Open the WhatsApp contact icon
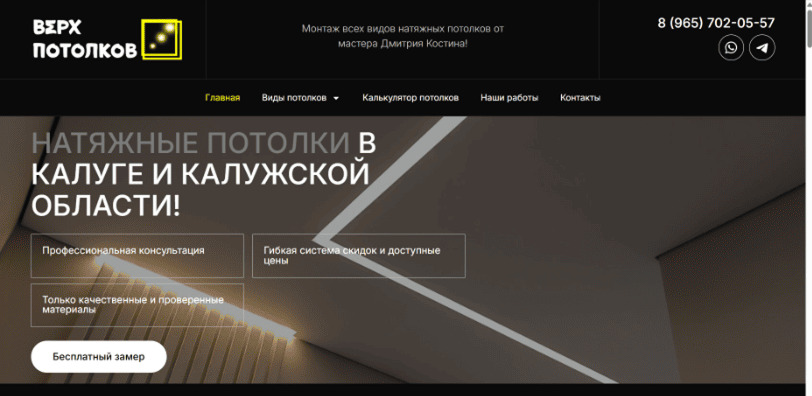Screen dimensions: 812x396 (731, 48)
